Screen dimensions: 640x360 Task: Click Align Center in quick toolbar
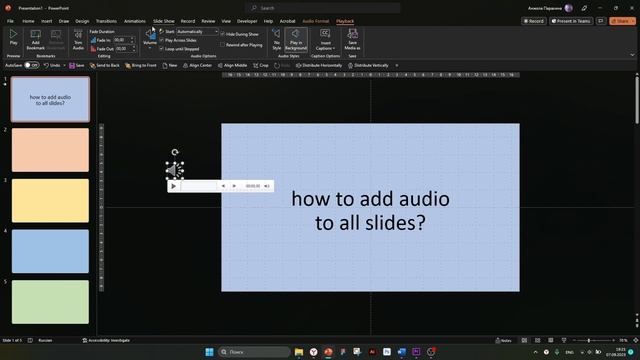click(x=197, y=65)
